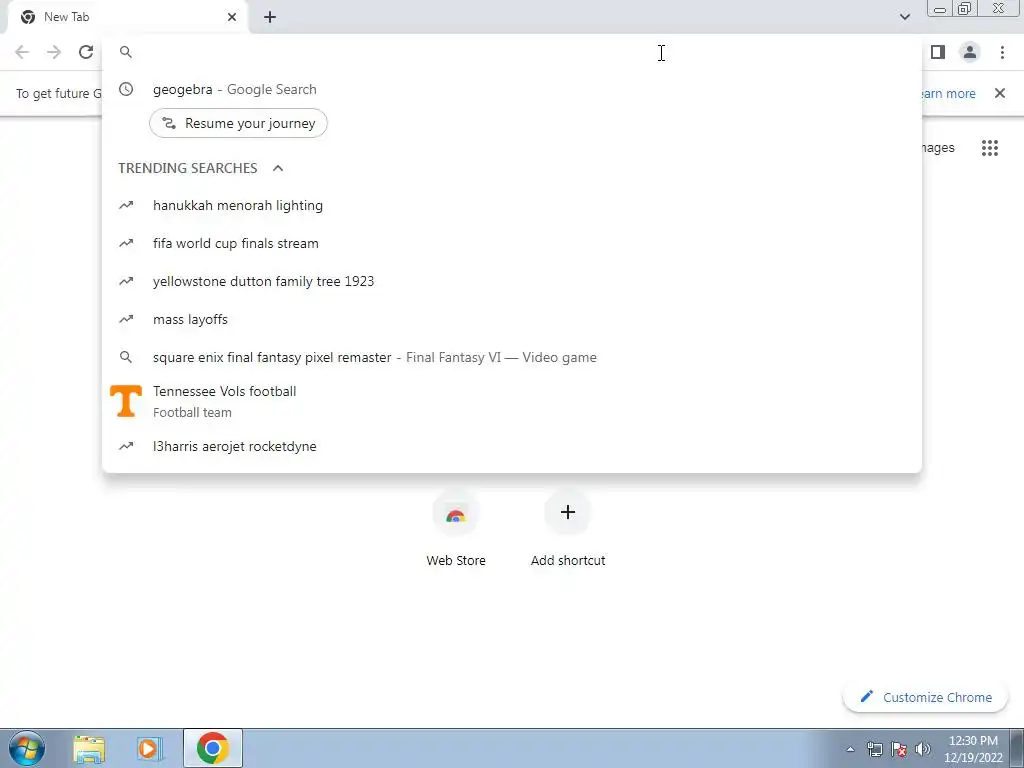
Task: Click the Customize Chrome button
Action: [926, 697]
